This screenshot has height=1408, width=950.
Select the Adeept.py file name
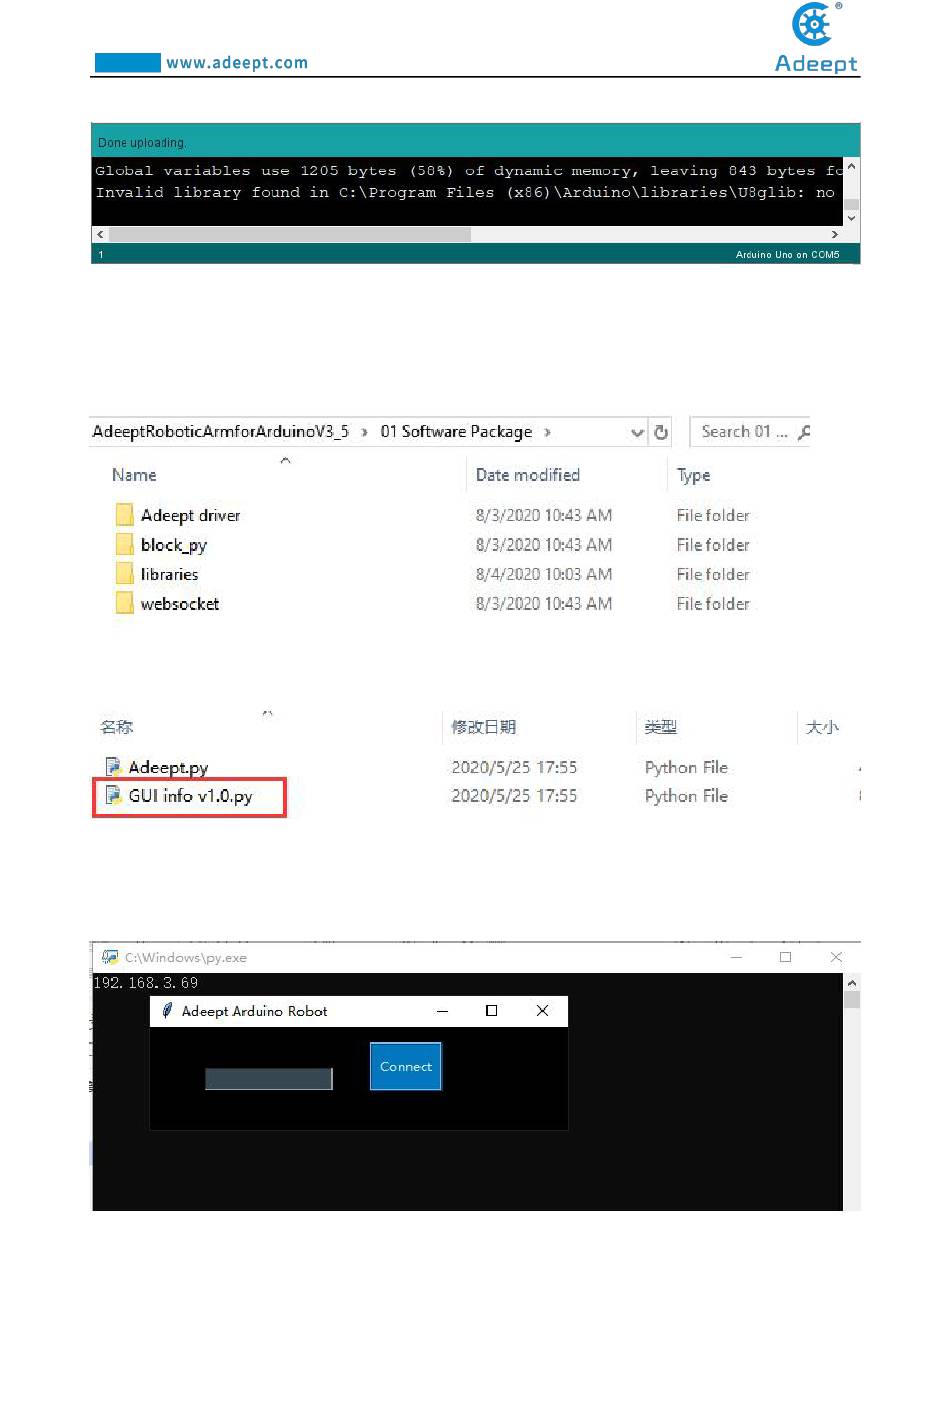pyautogui.click(x=168, y=767)
